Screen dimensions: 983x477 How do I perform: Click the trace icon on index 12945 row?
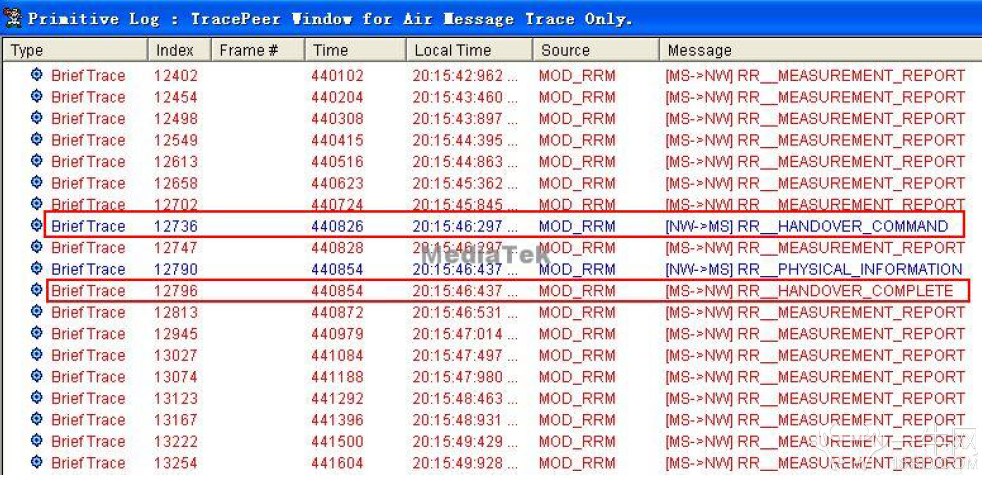37,334
